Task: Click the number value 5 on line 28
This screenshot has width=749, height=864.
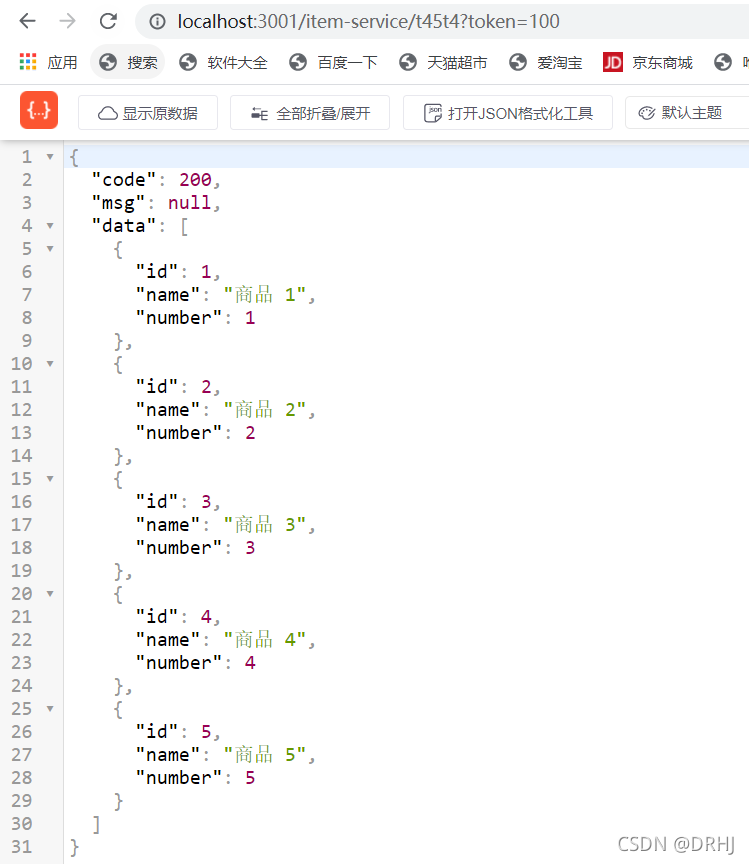Action: tap(250, 778)
